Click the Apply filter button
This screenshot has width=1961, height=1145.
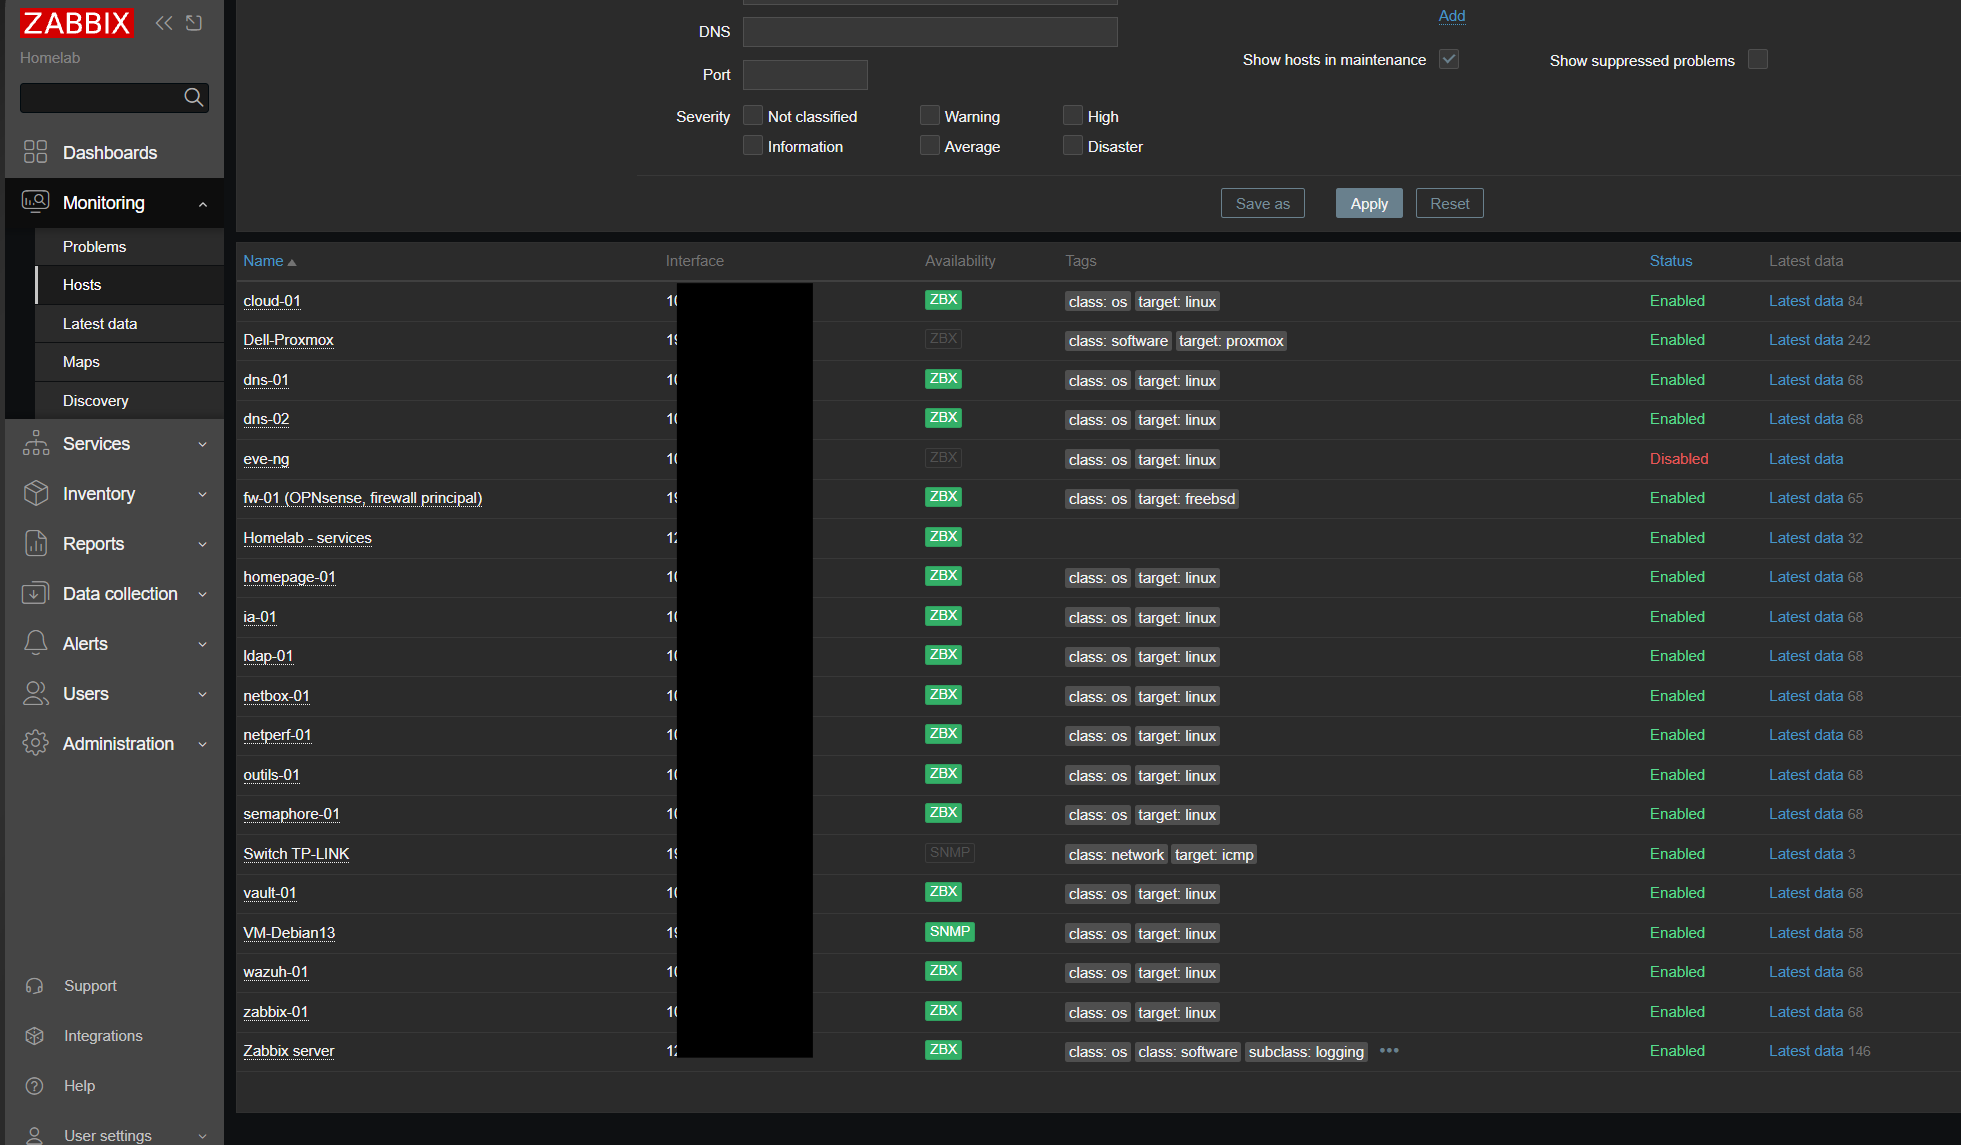click(x=1369, y=203)
